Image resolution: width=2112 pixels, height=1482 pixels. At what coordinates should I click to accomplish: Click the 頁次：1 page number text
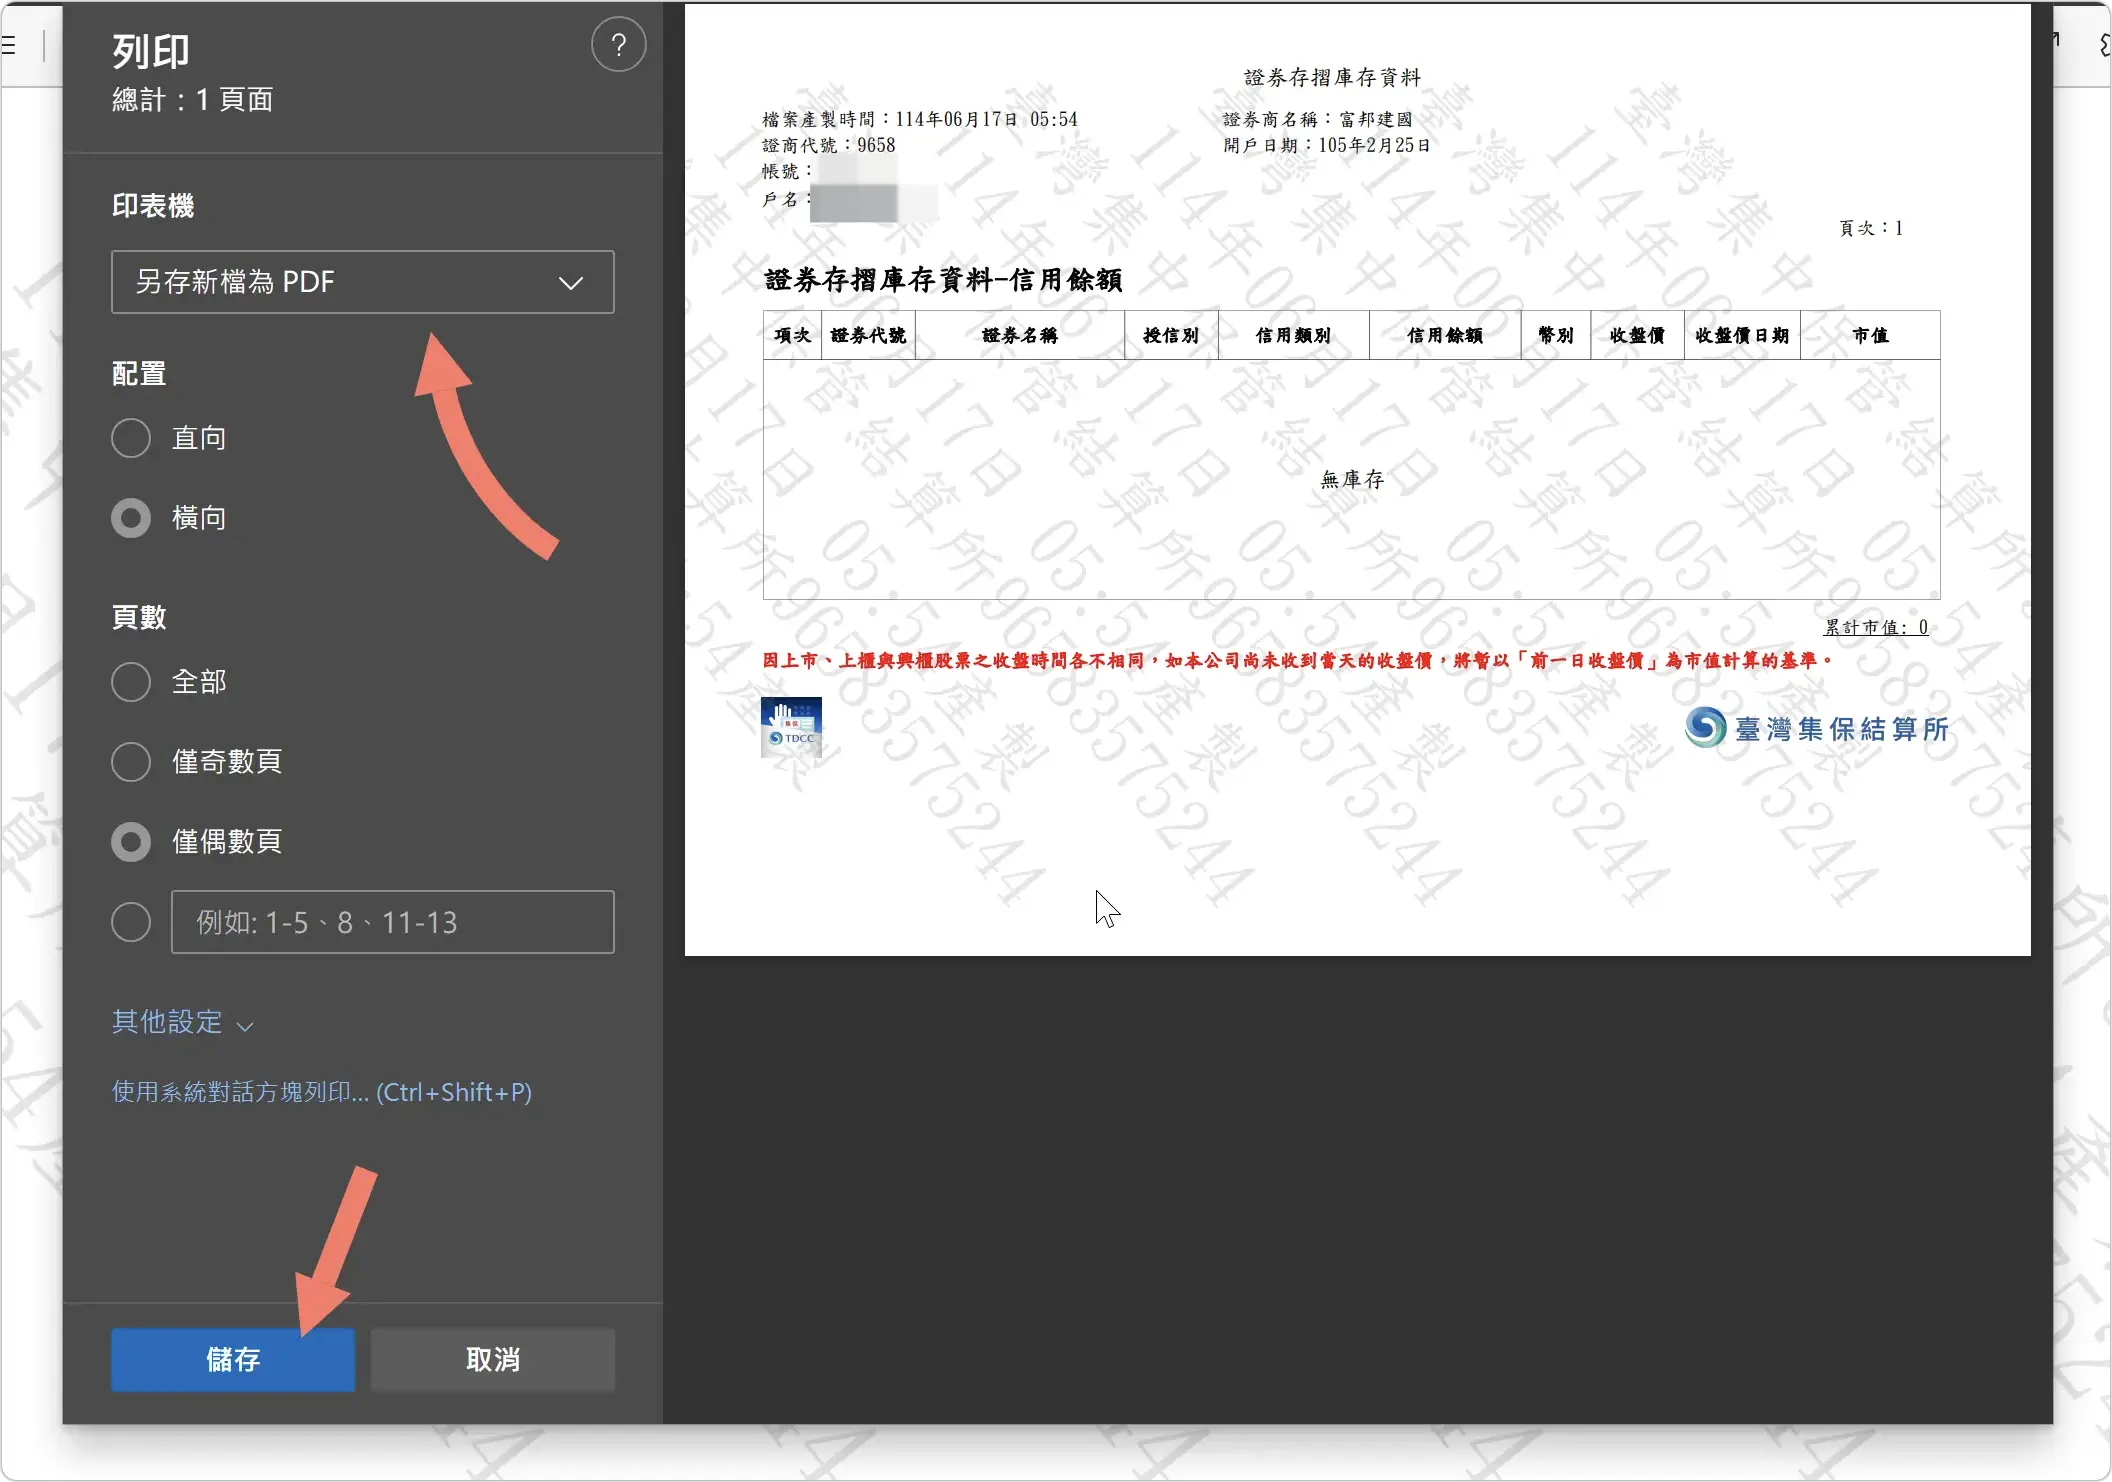[1871, 228]
